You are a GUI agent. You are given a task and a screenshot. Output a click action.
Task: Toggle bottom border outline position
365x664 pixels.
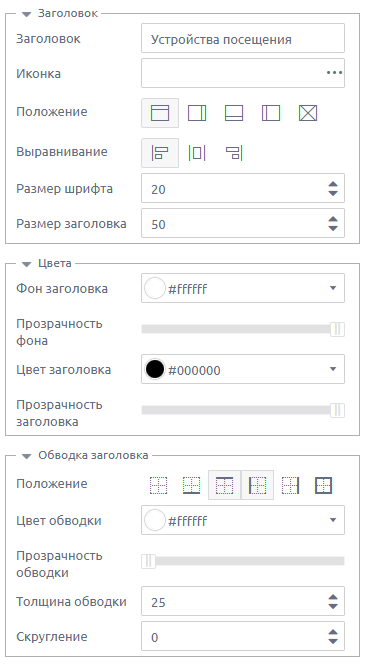point(191,485)
